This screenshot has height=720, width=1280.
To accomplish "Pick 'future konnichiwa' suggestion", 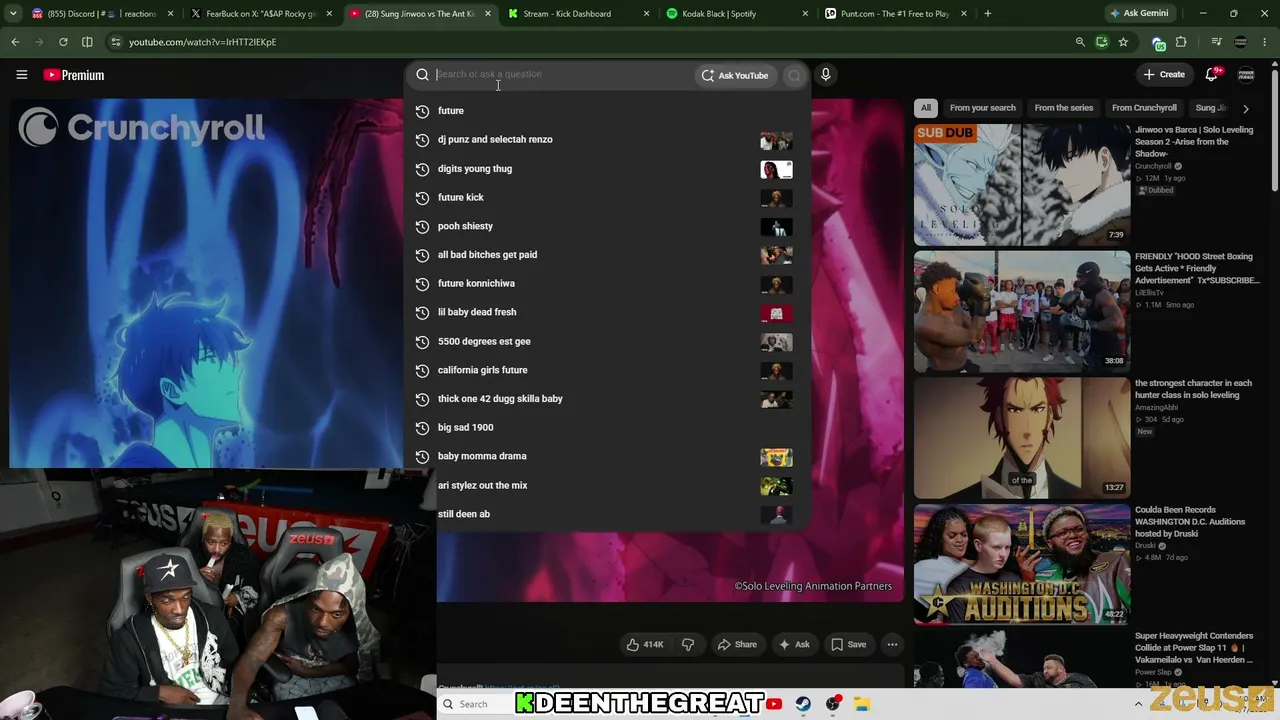I will (606, 284).
